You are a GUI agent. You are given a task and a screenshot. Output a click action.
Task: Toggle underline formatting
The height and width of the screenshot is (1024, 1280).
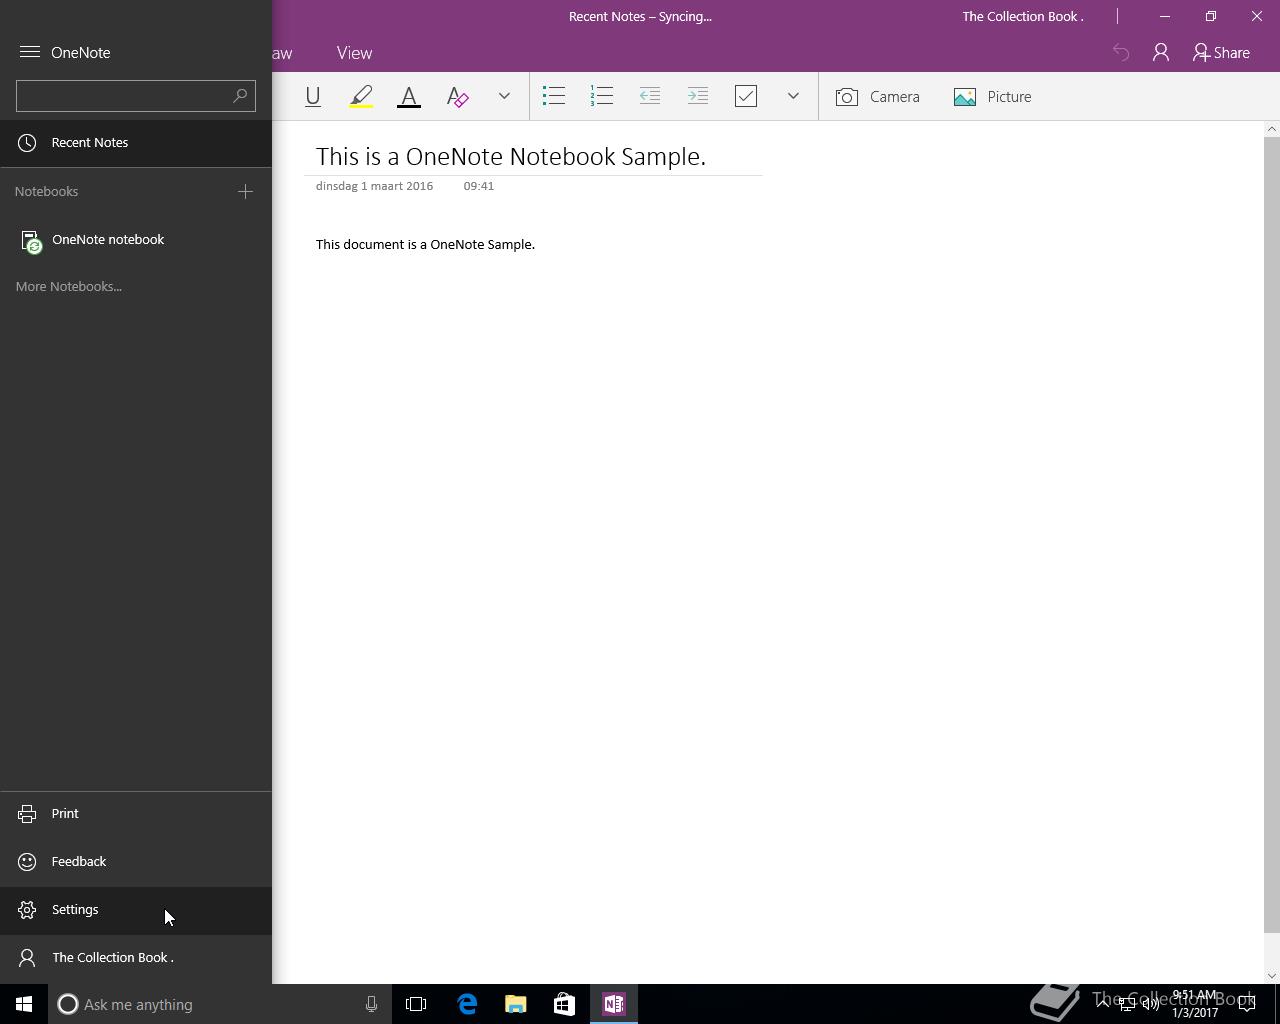click(313, 97)
